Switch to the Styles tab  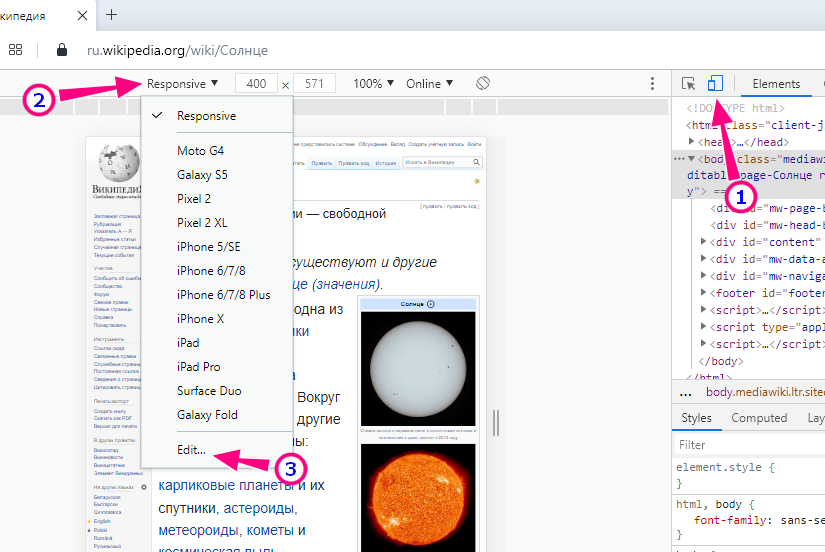pyautogui.click(x=696, y=418)
